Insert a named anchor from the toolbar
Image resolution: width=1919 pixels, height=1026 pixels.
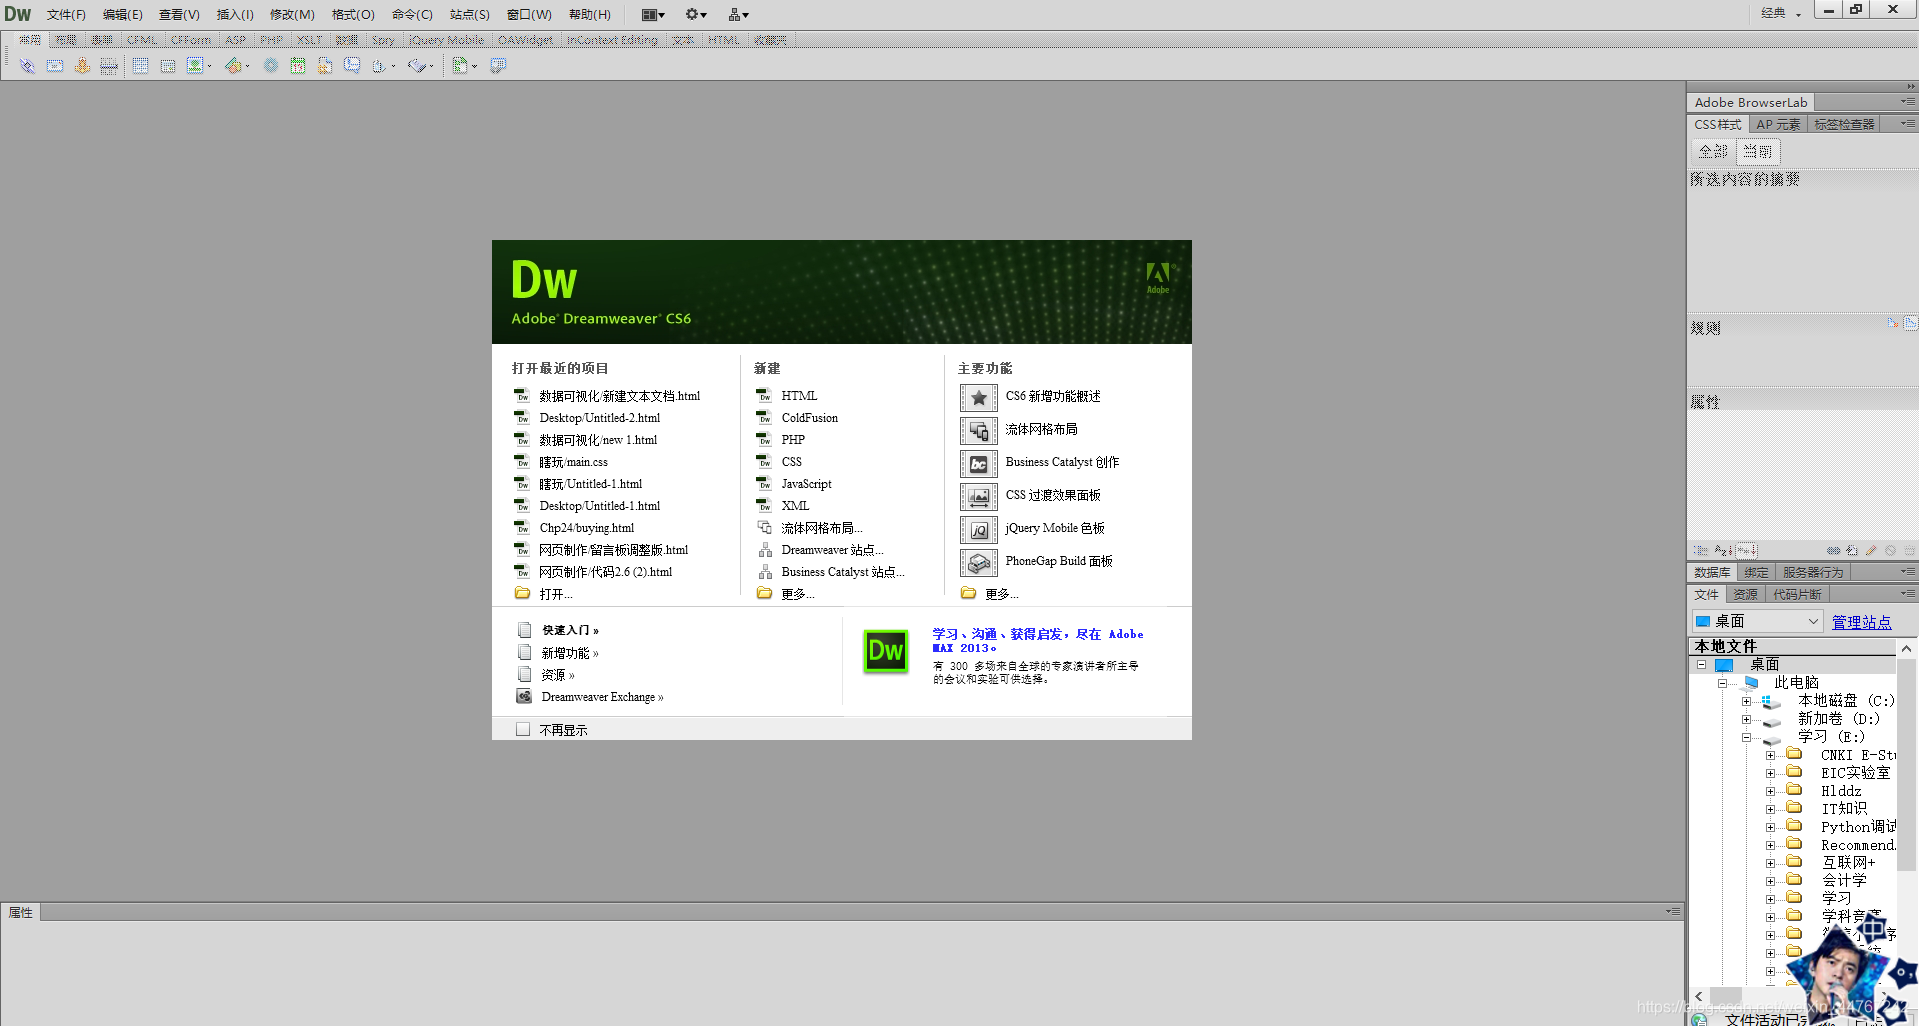(82, 66)
